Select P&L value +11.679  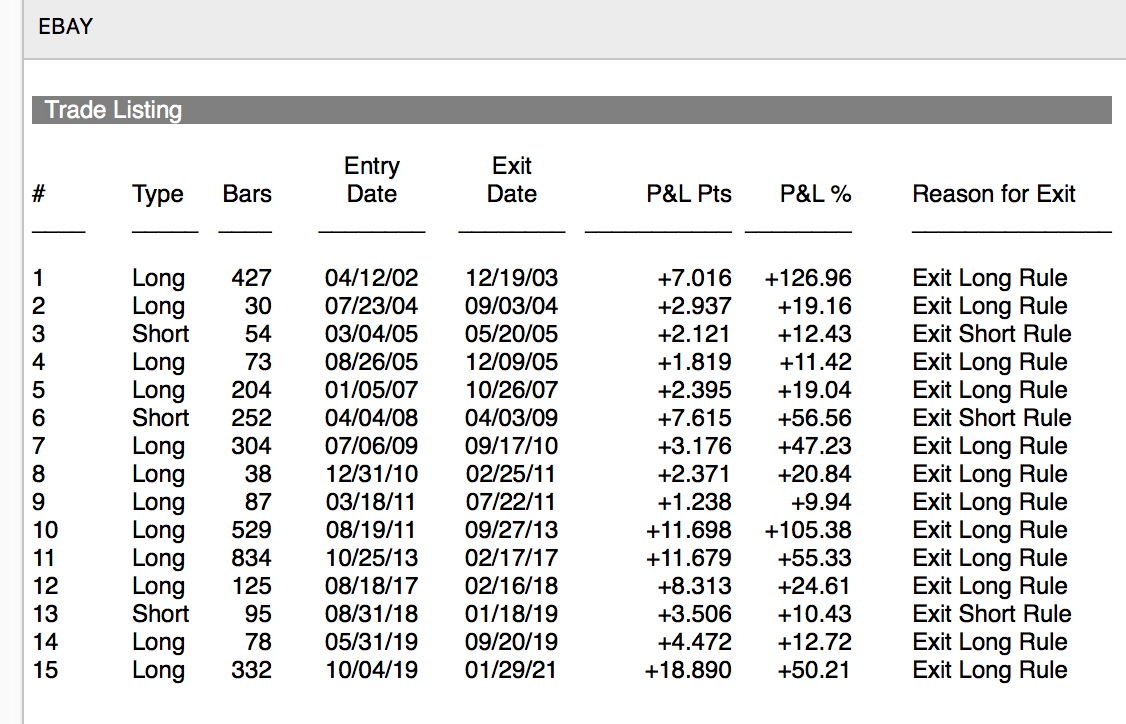pyautogui.click(x=689, y=558)
